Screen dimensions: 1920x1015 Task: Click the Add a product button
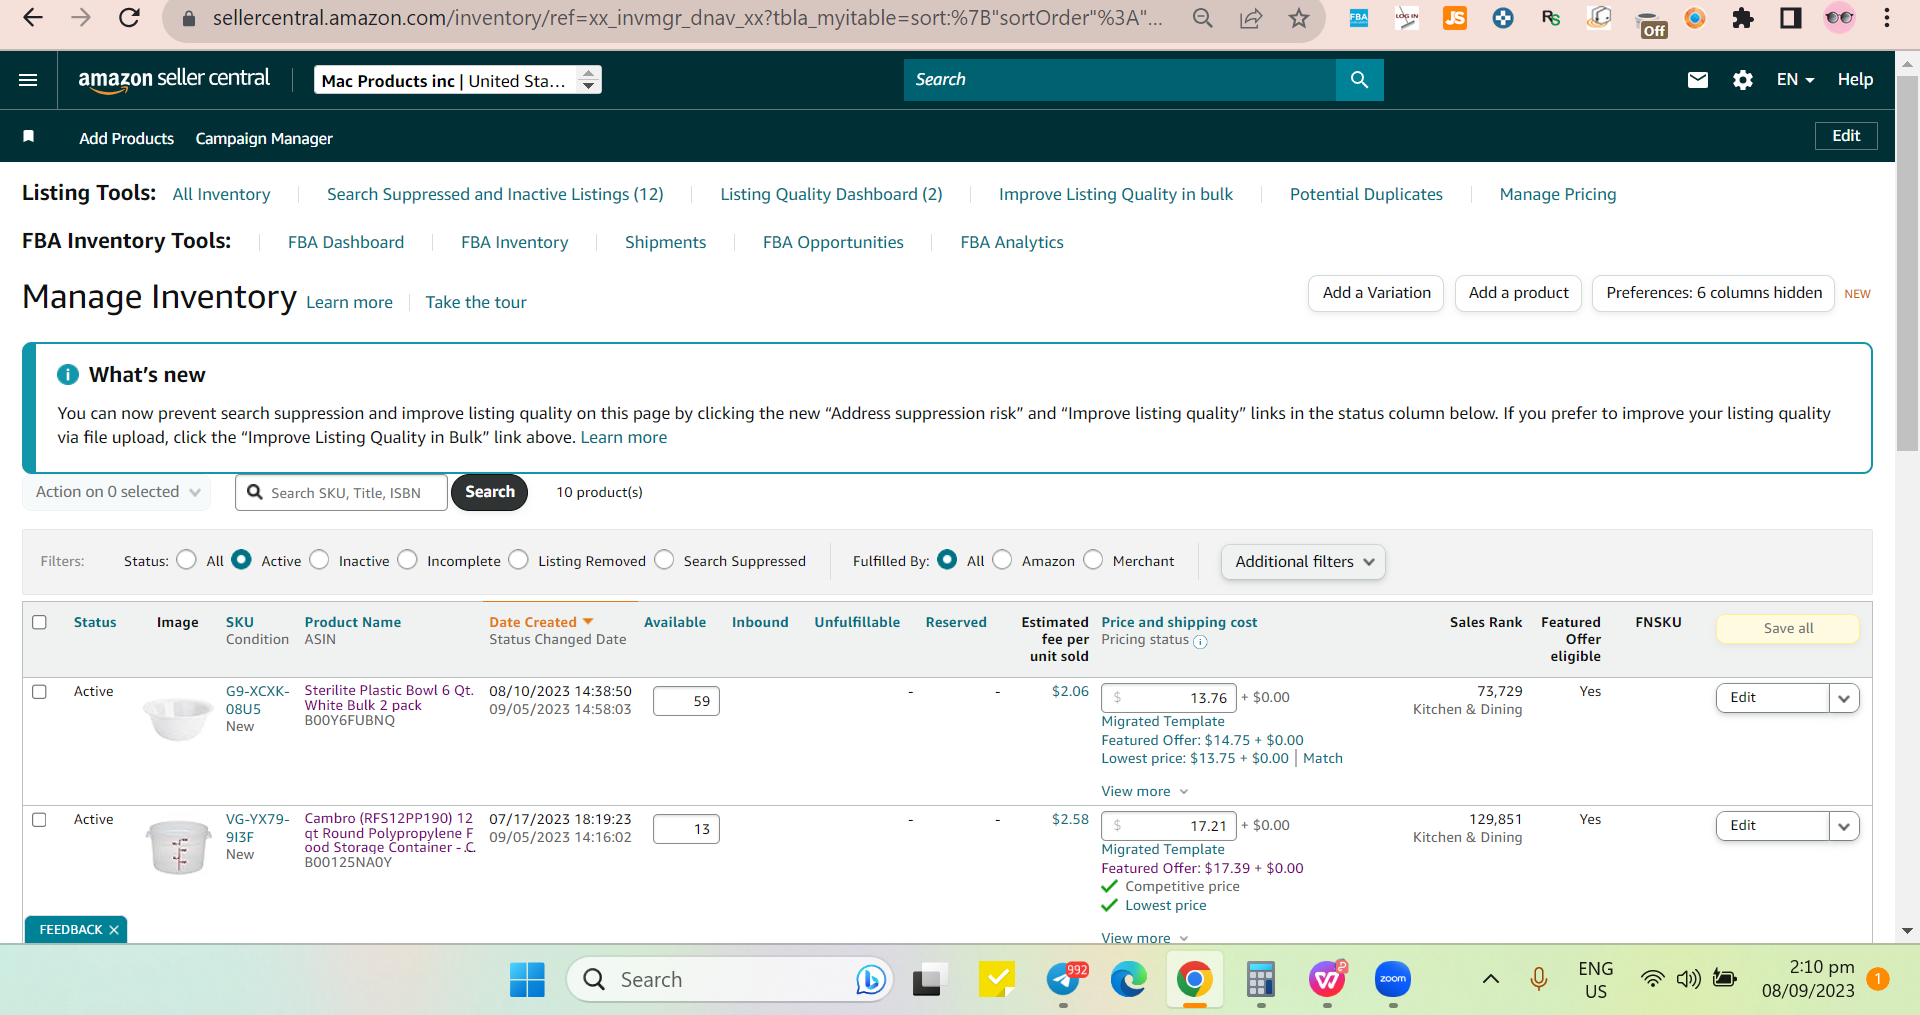(1518, 293)
